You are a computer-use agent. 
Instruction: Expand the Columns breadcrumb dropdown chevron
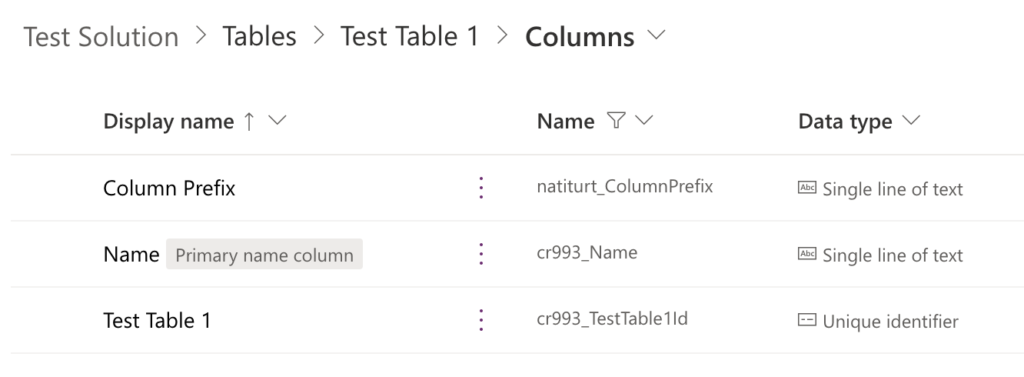pyautogui.click(x=656, y=35)
